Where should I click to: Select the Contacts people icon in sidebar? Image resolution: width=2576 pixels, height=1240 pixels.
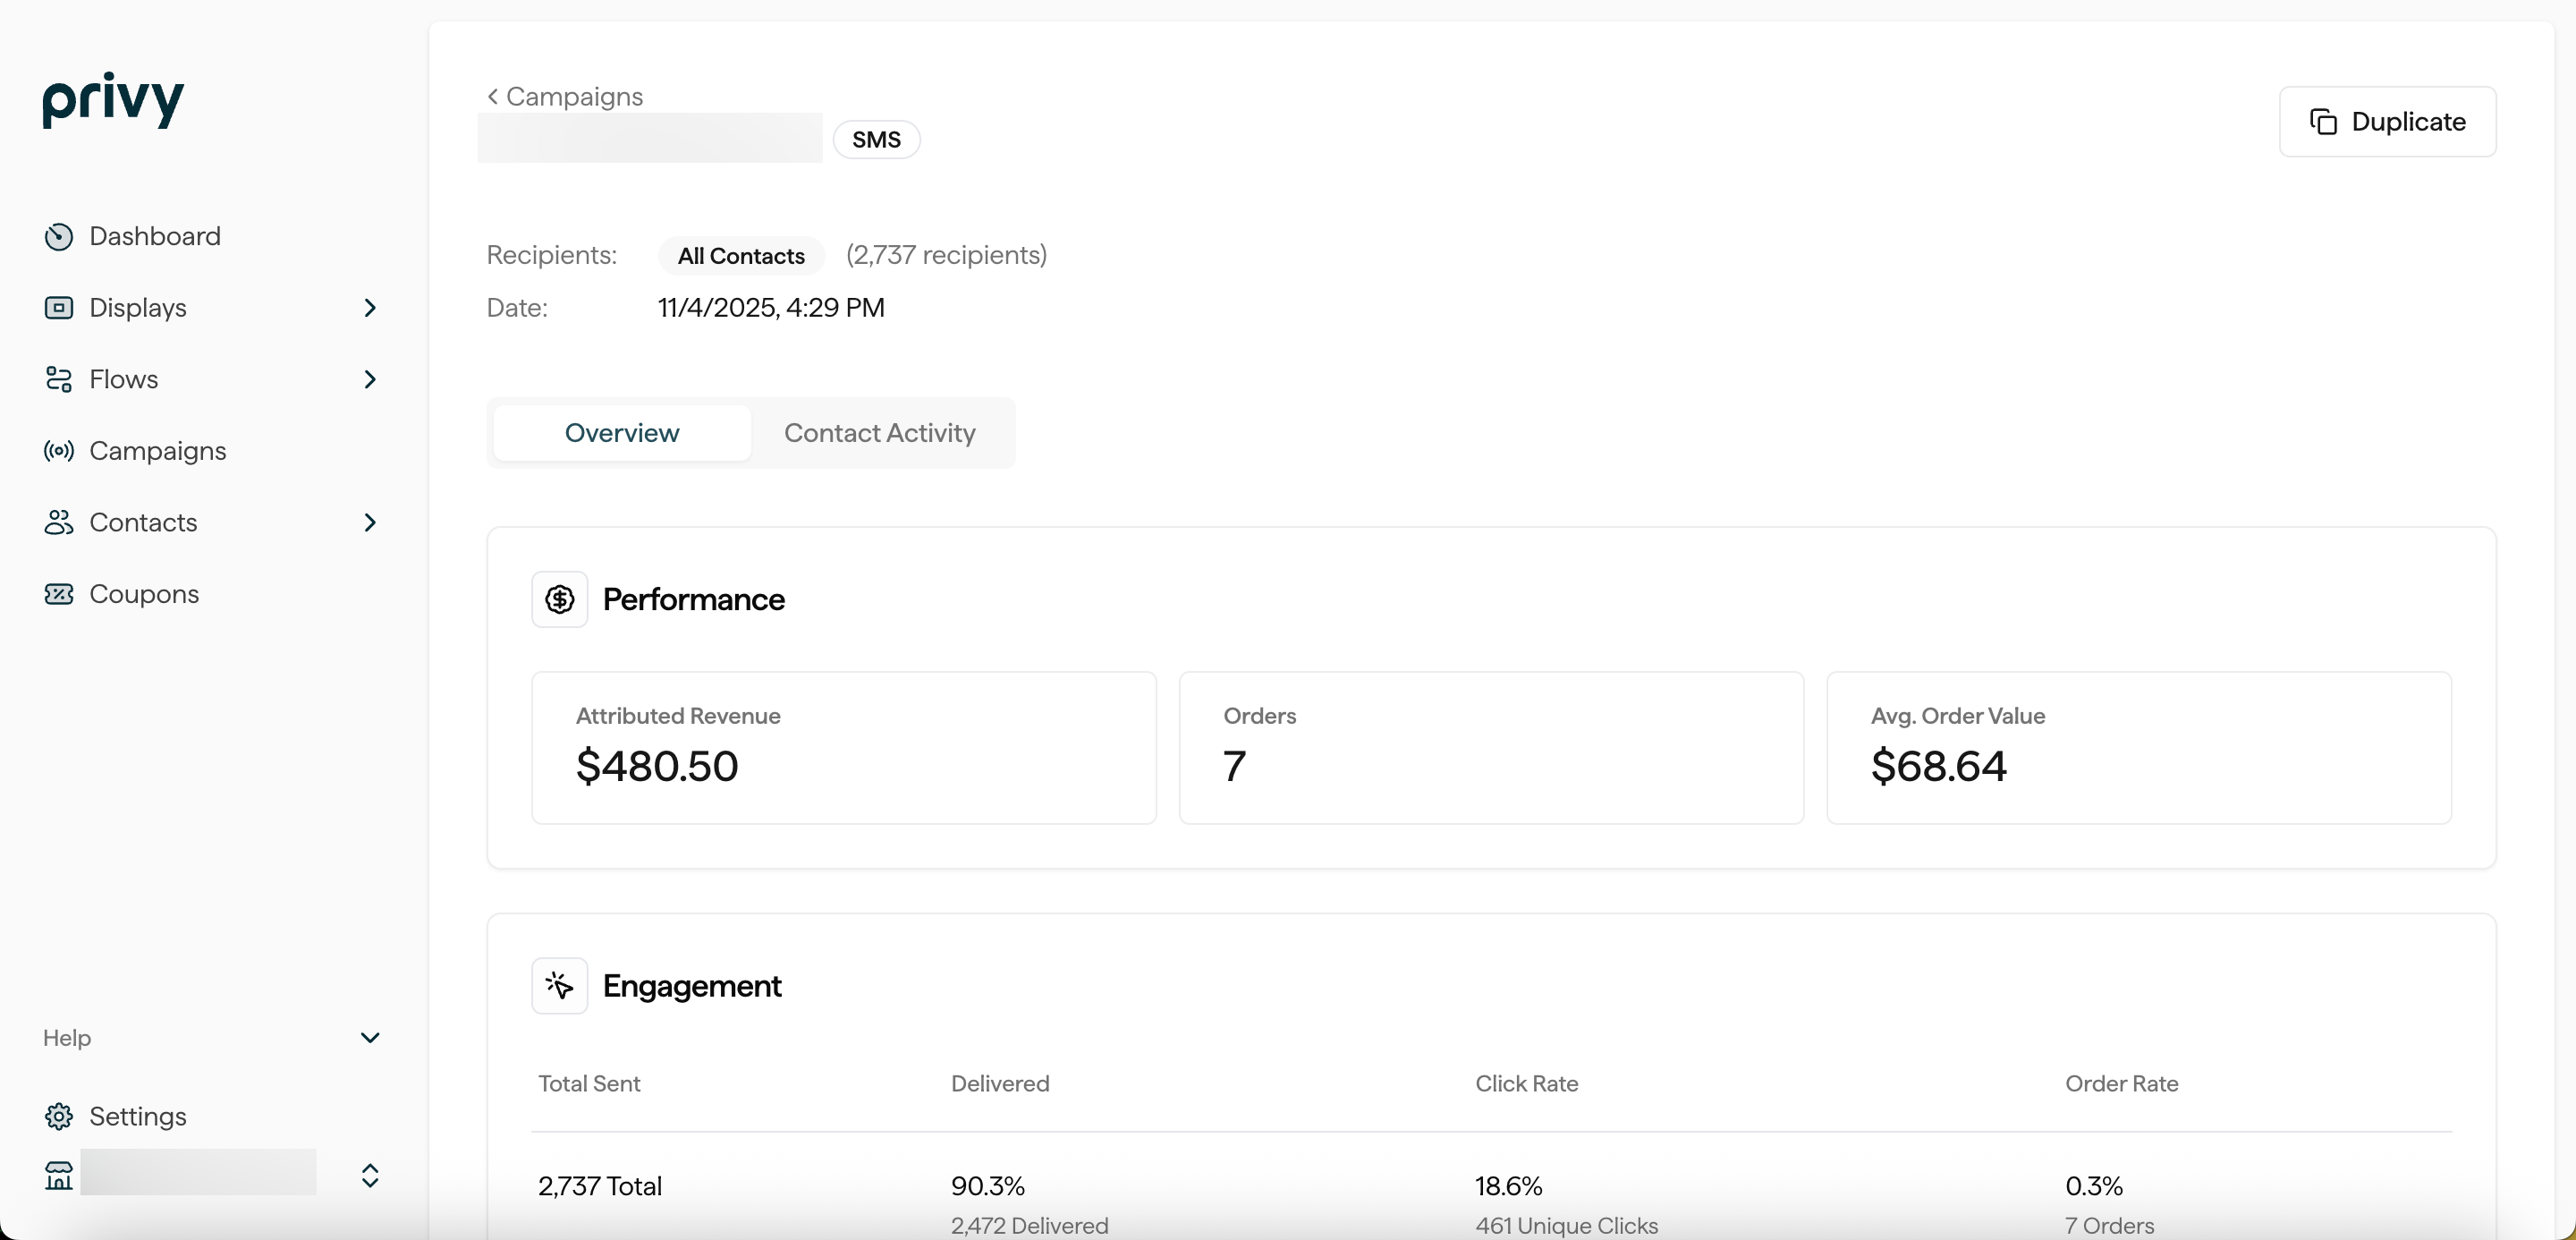[x=59, y=522]
